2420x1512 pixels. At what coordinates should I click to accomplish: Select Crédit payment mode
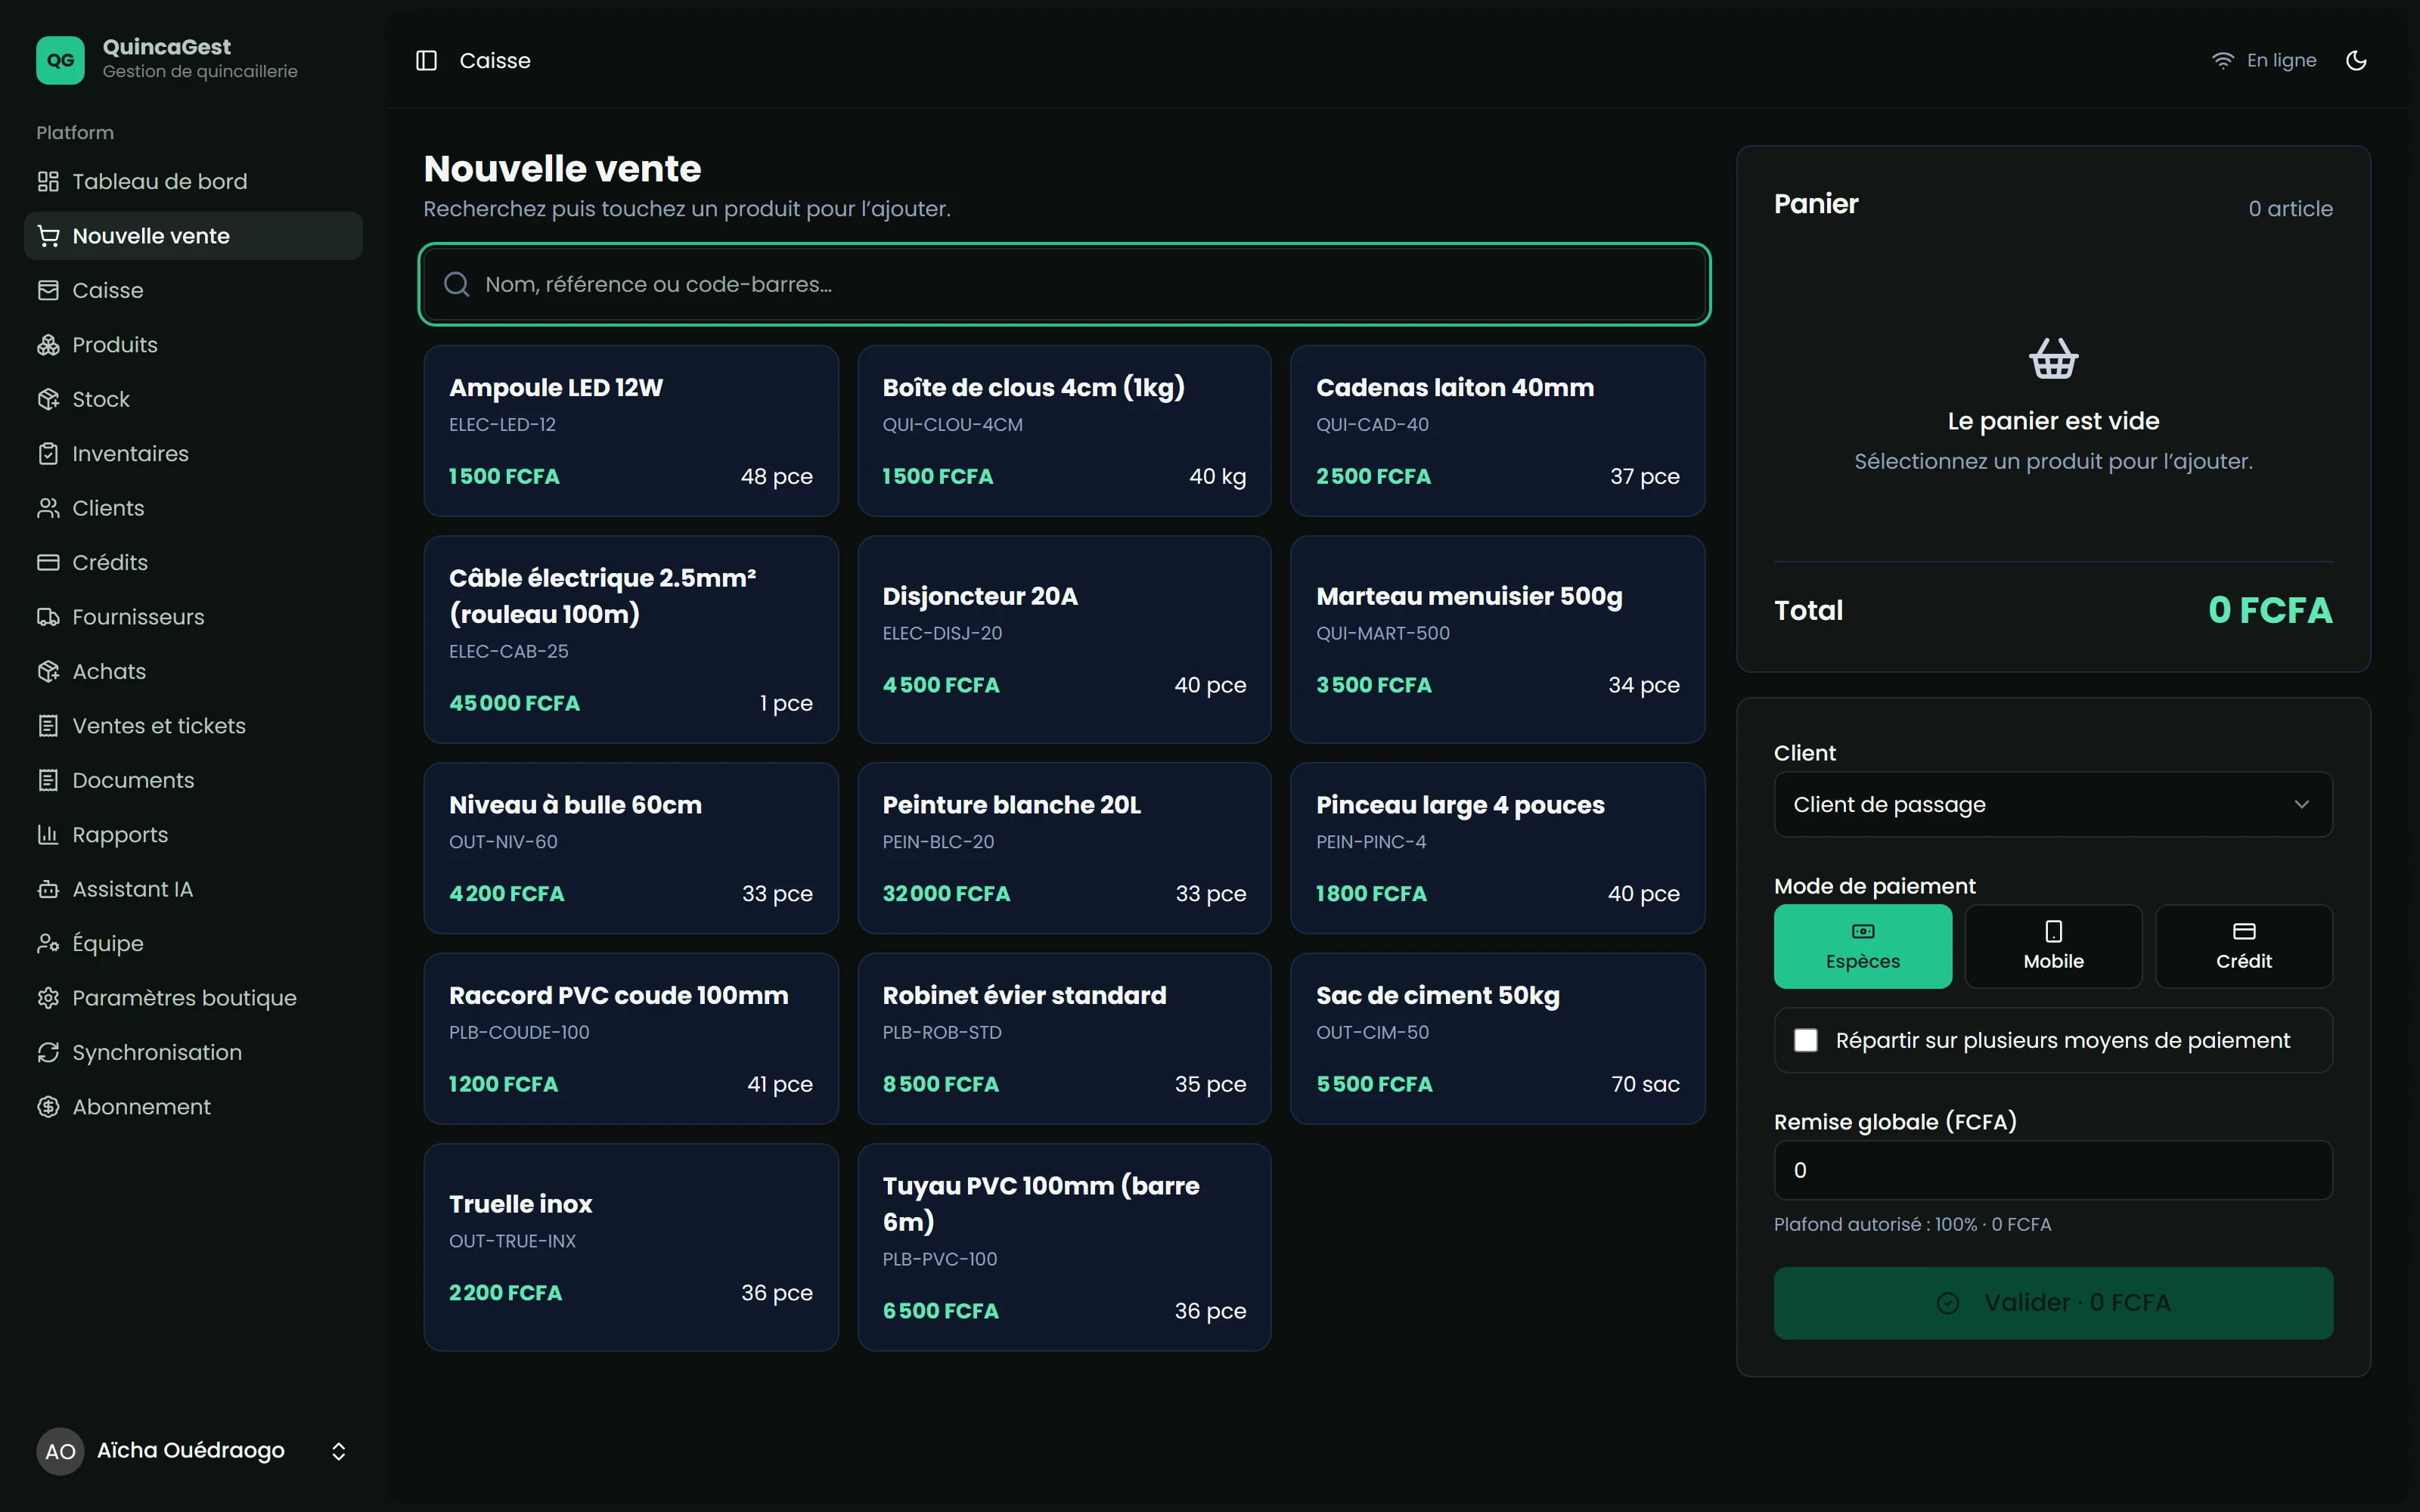[2244, 947]
